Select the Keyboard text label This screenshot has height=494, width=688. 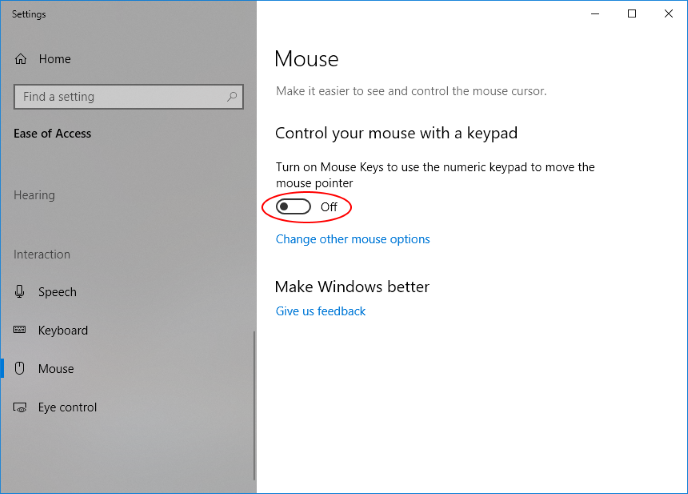pos(63,330)
